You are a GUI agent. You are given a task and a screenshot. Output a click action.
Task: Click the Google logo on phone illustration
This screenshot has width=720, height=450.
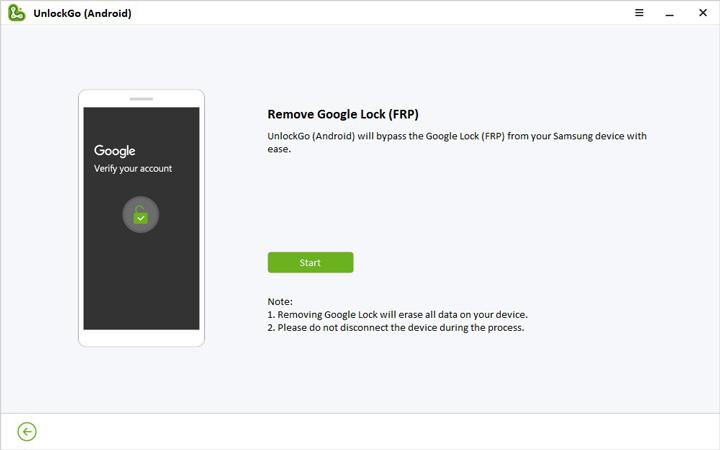pos(115,151)
